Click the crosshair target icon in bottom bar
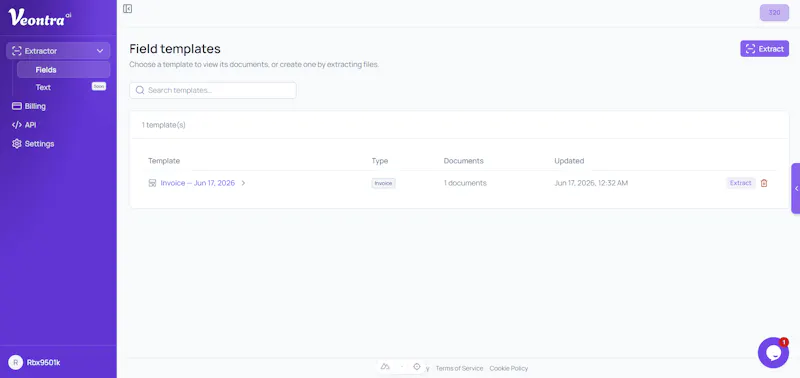The image size is (800, 378). click(417, 366)
